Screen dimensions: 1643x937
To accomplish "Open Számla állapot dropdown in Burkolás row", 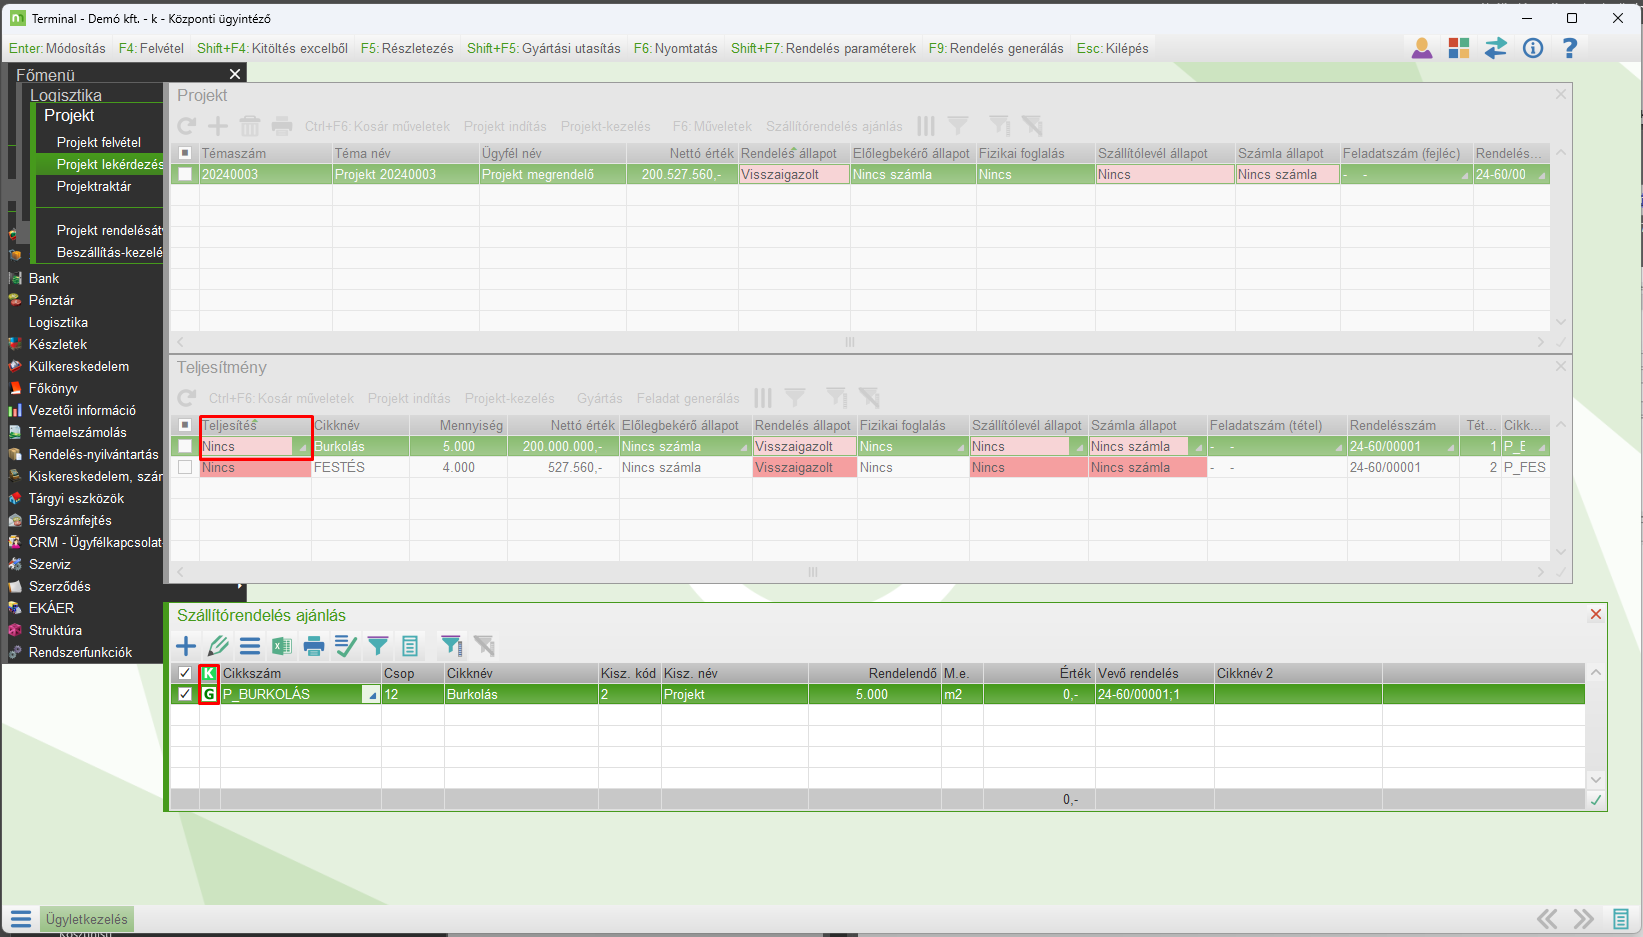I will coord(1198,447).
